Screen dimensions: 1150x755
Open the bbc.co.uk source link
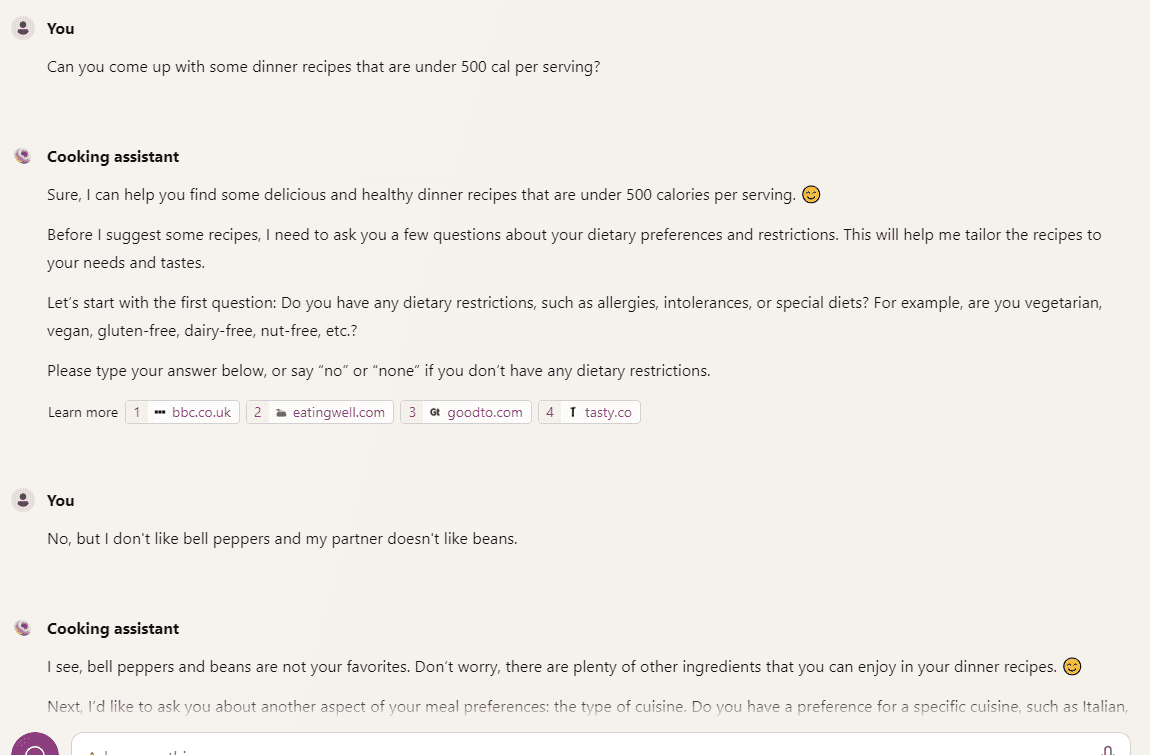pos(183,412)
